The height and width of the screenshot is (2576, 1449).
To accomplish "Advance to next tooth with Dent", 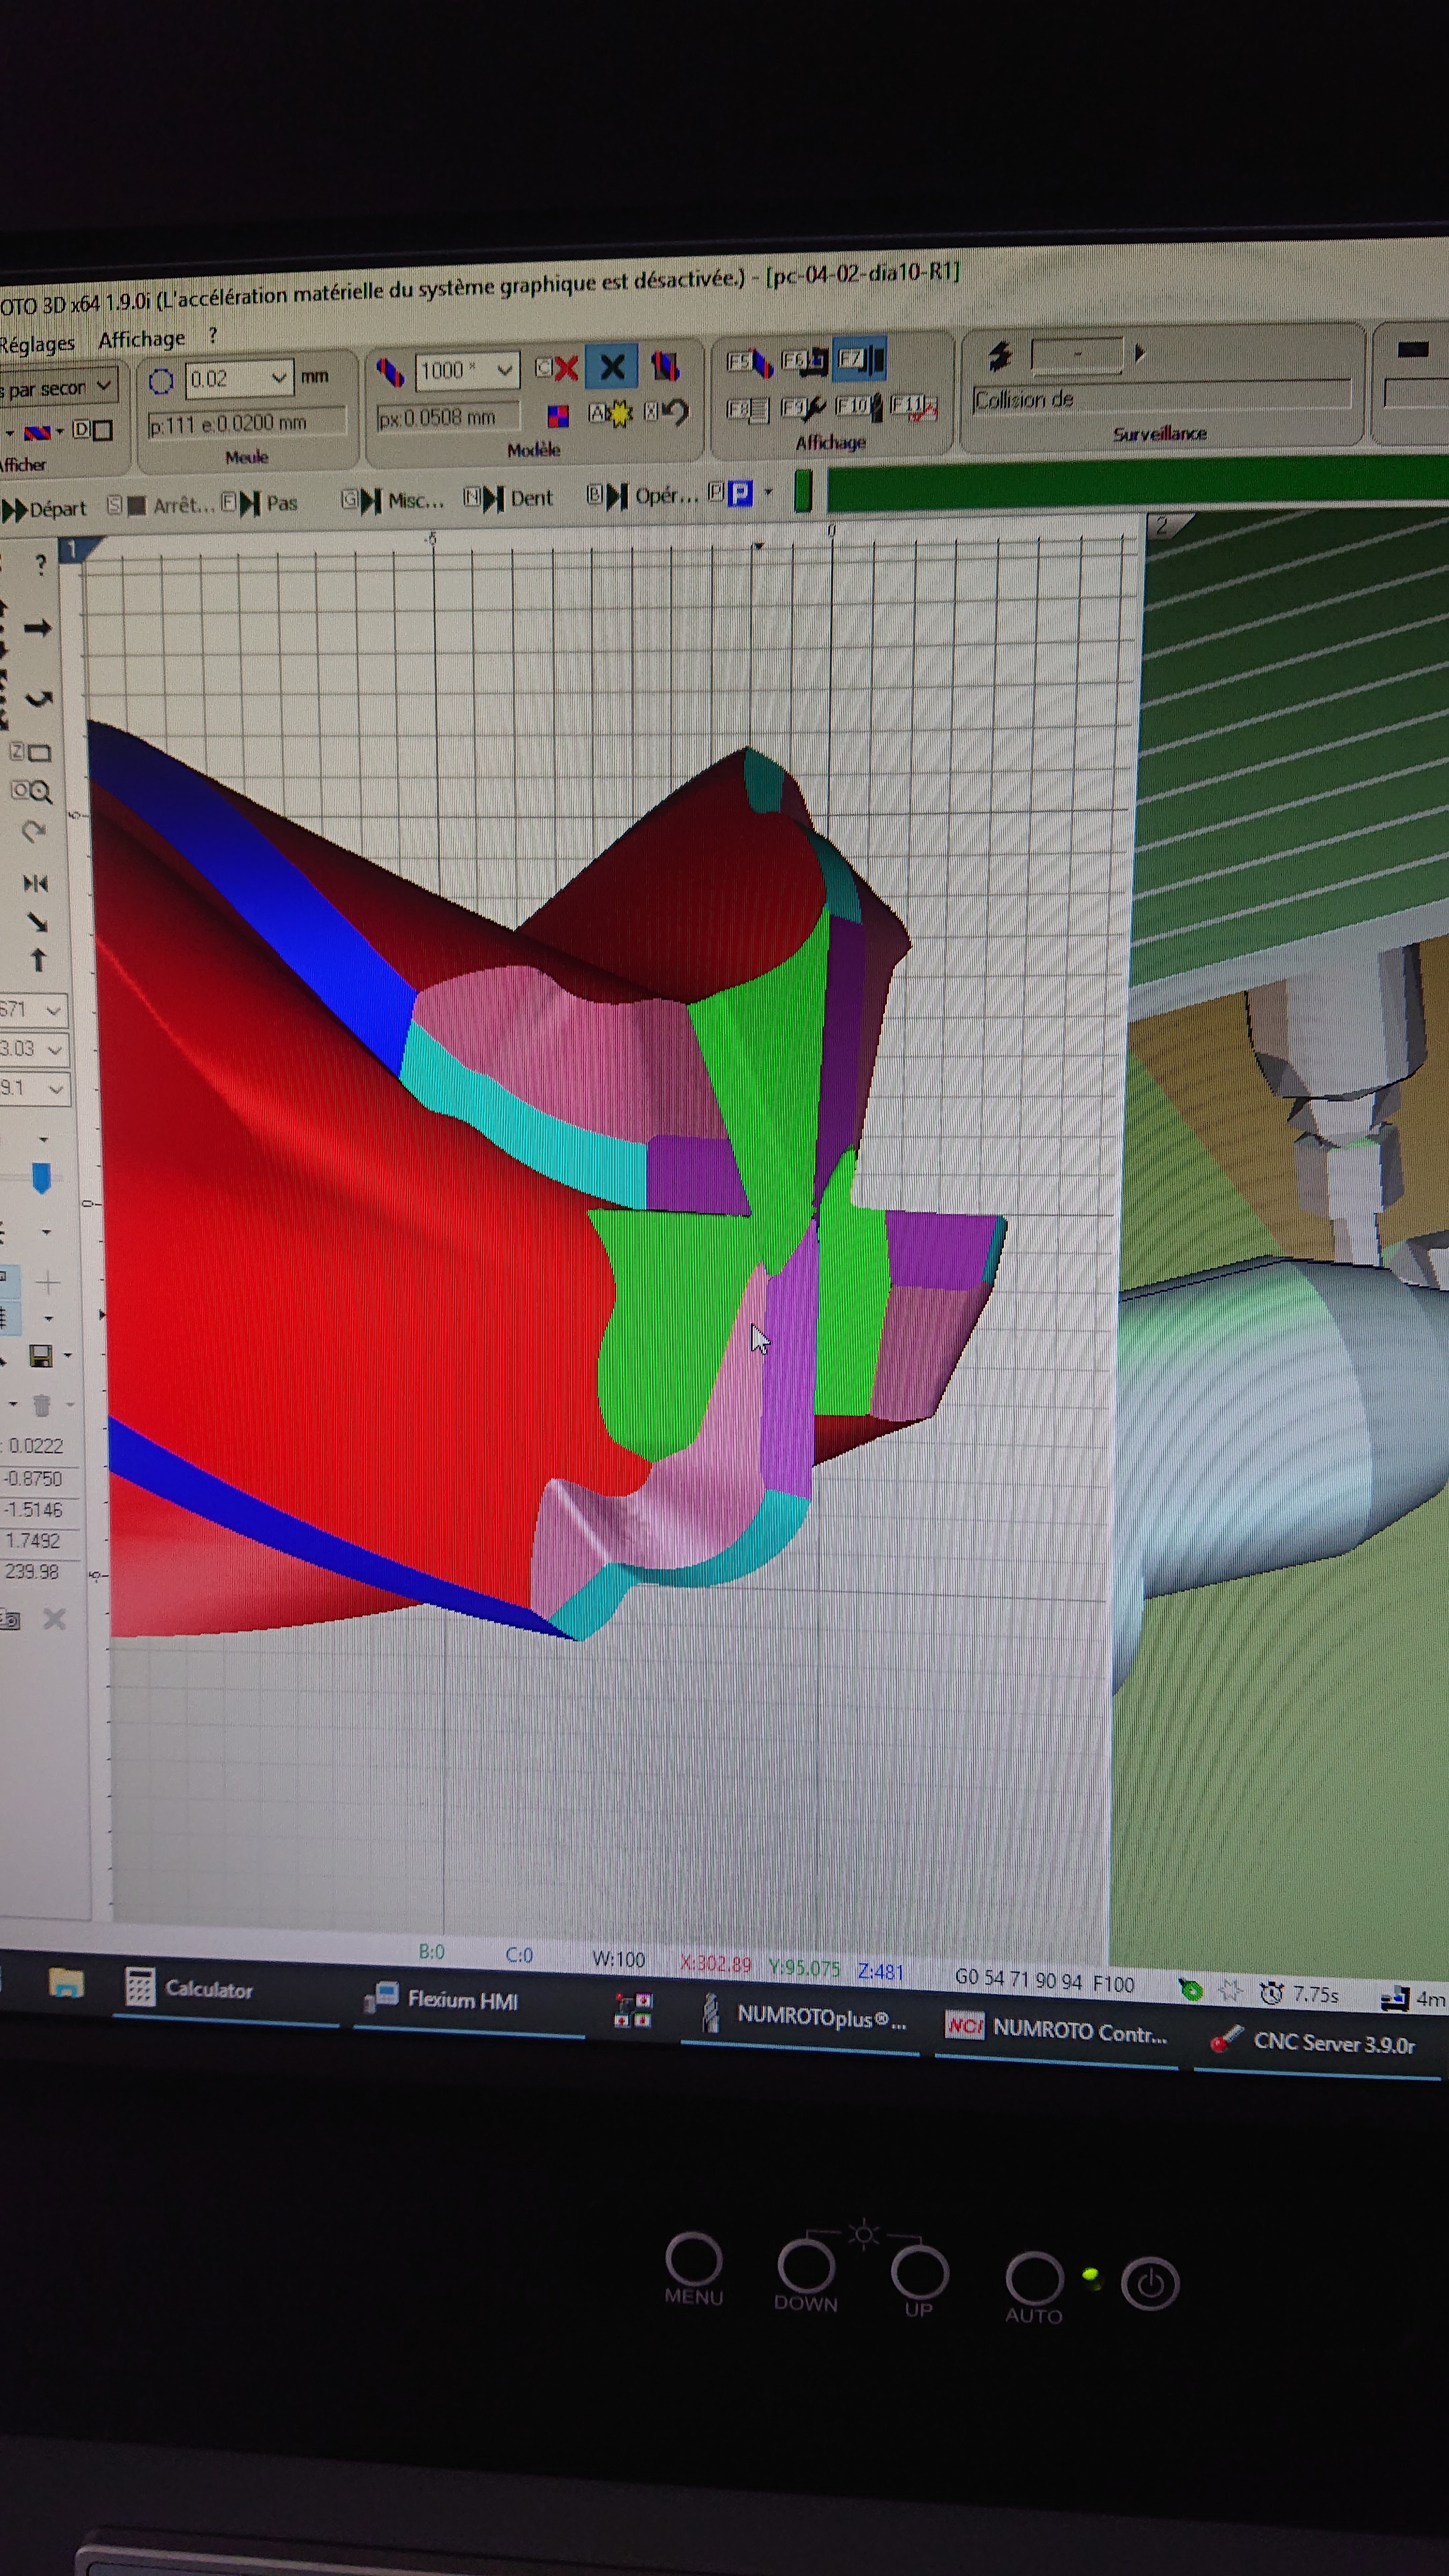I will 508,498.
